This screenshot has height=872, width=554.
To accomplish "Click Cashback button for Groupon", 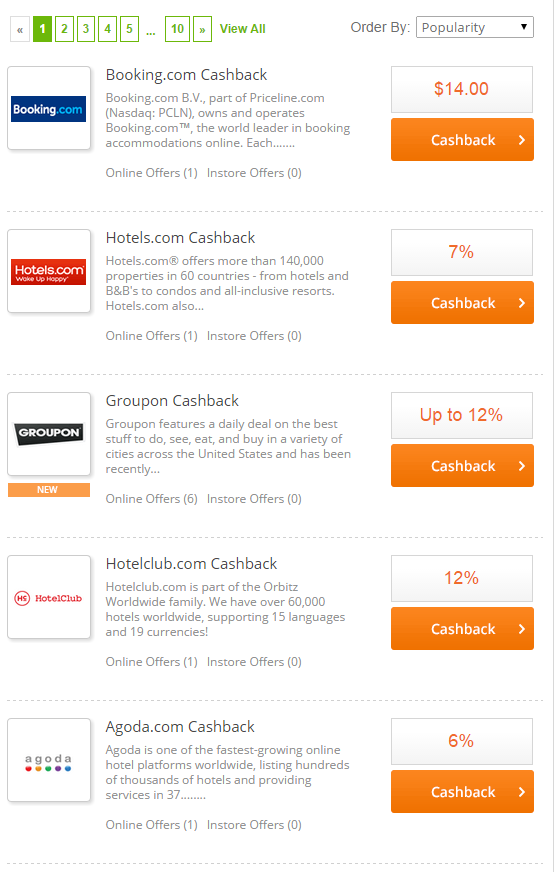I will [462, 465].
